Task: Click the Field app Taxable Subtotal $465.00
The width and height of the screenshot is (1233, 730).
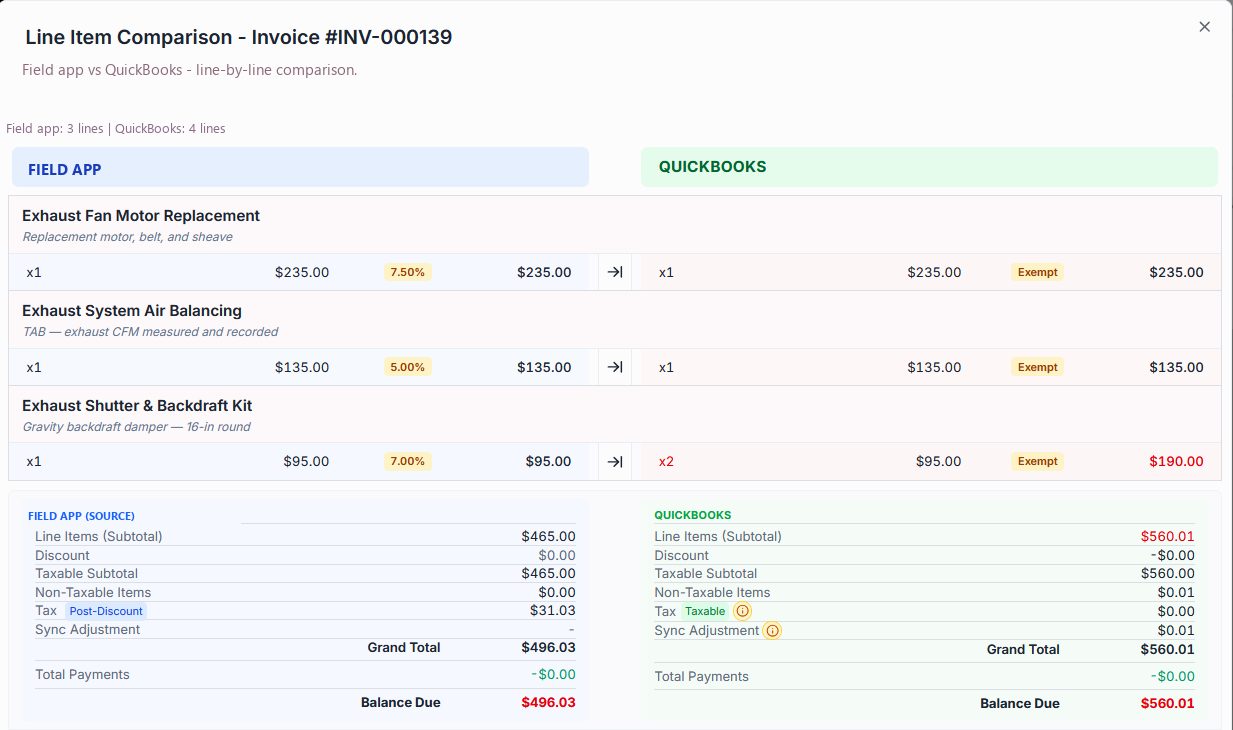Action: coord(548,573)
